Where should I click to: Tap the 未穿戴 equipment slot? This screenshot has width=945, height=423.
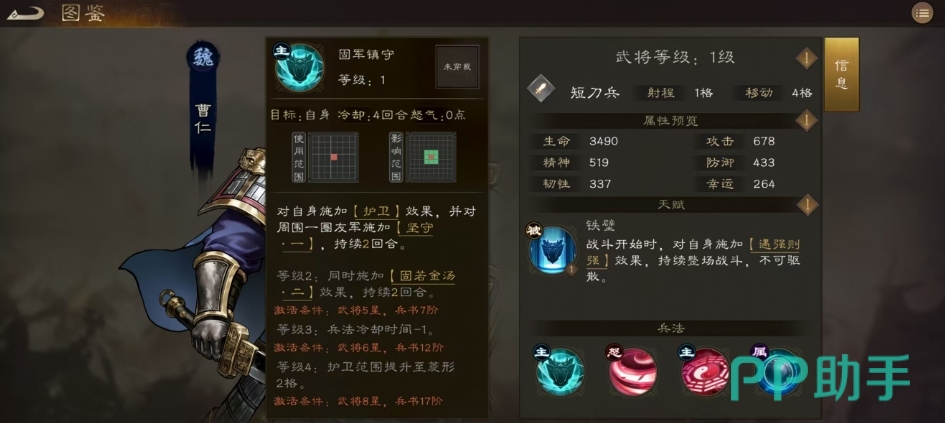point(457,66)
